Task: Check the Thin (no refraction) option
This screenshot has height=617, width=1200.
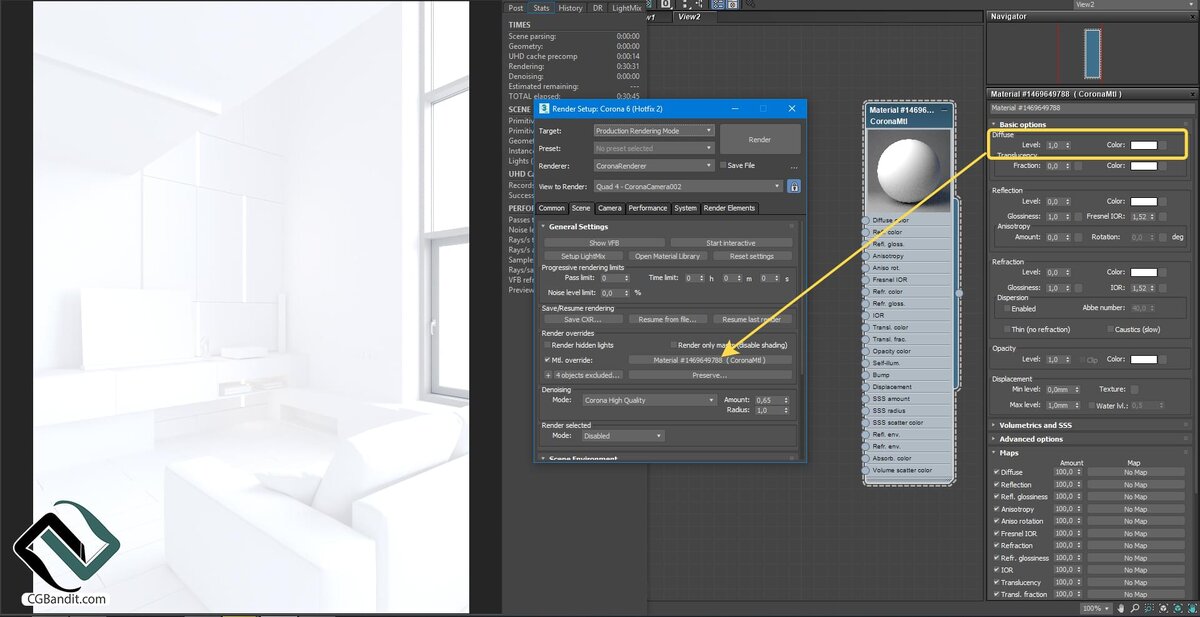Action: pos(1007,329)
